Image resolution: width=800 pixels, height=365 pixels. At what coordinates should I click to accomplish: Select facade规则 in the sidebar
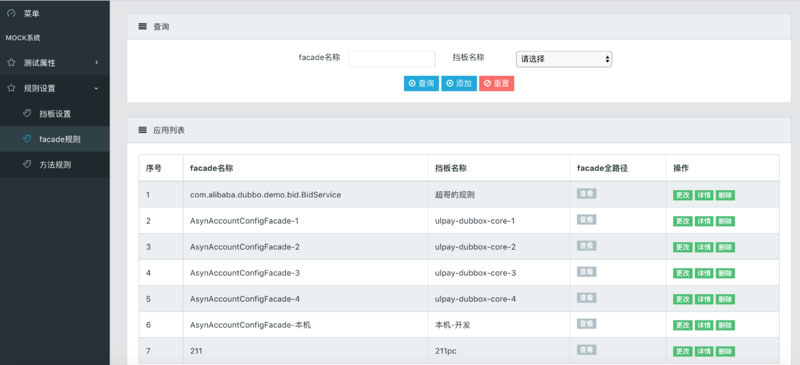(x=55, y=139)
